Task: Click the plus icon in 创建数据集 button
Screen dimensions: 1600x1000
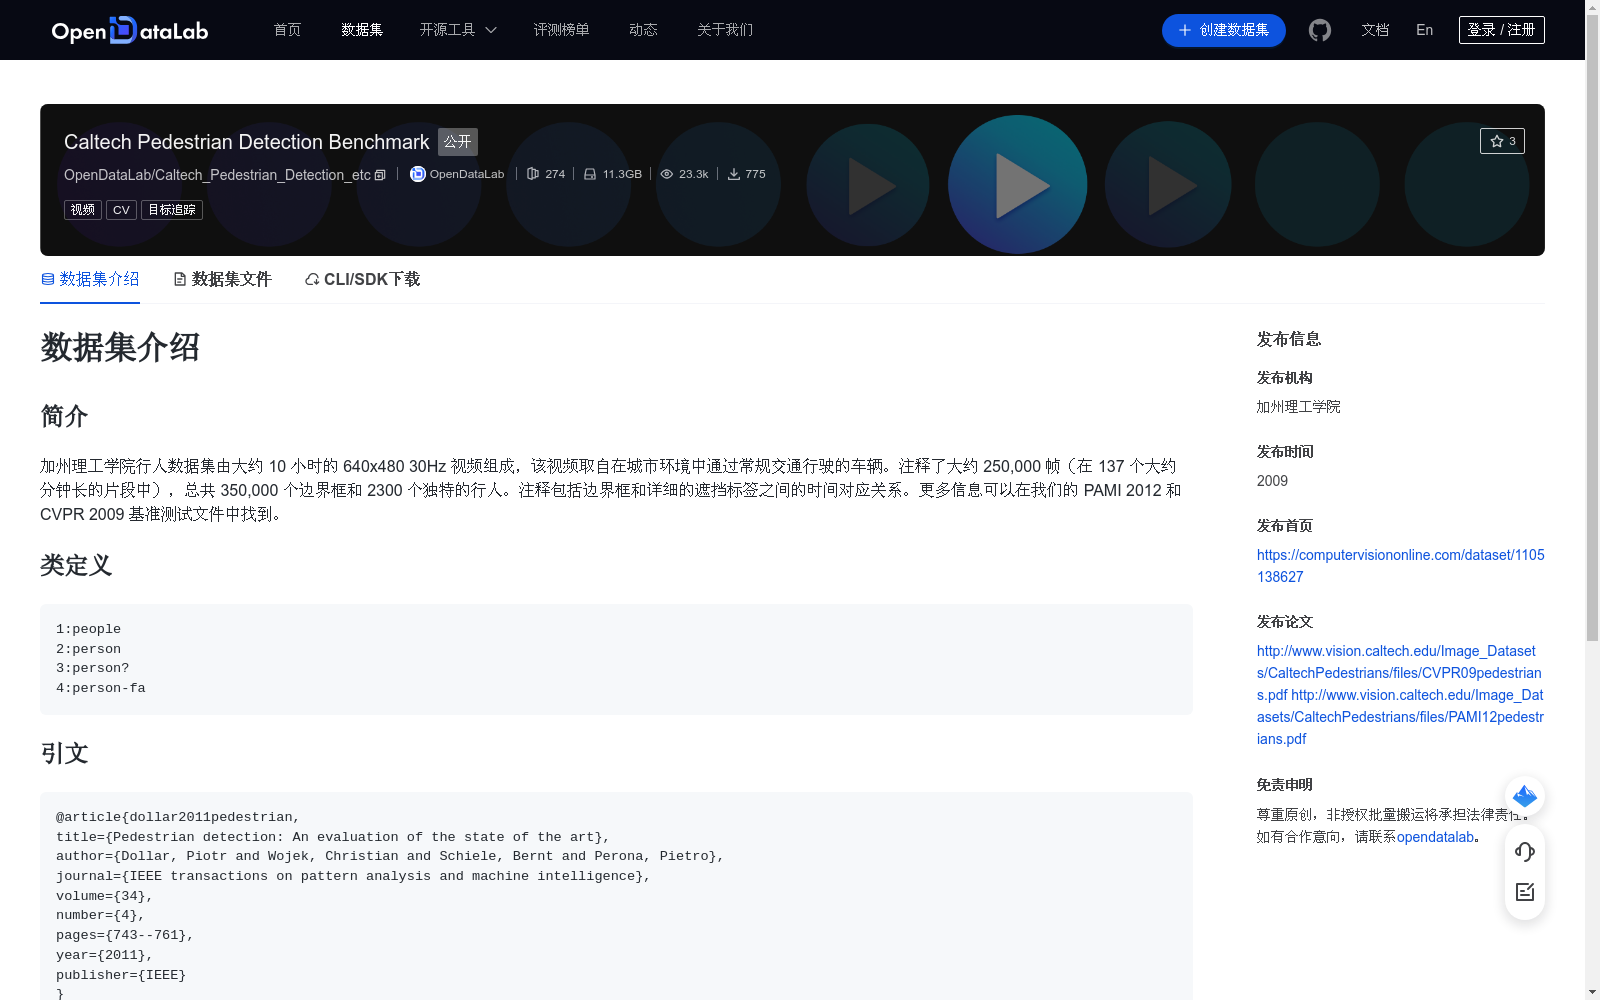Action: coord(1185,30)
